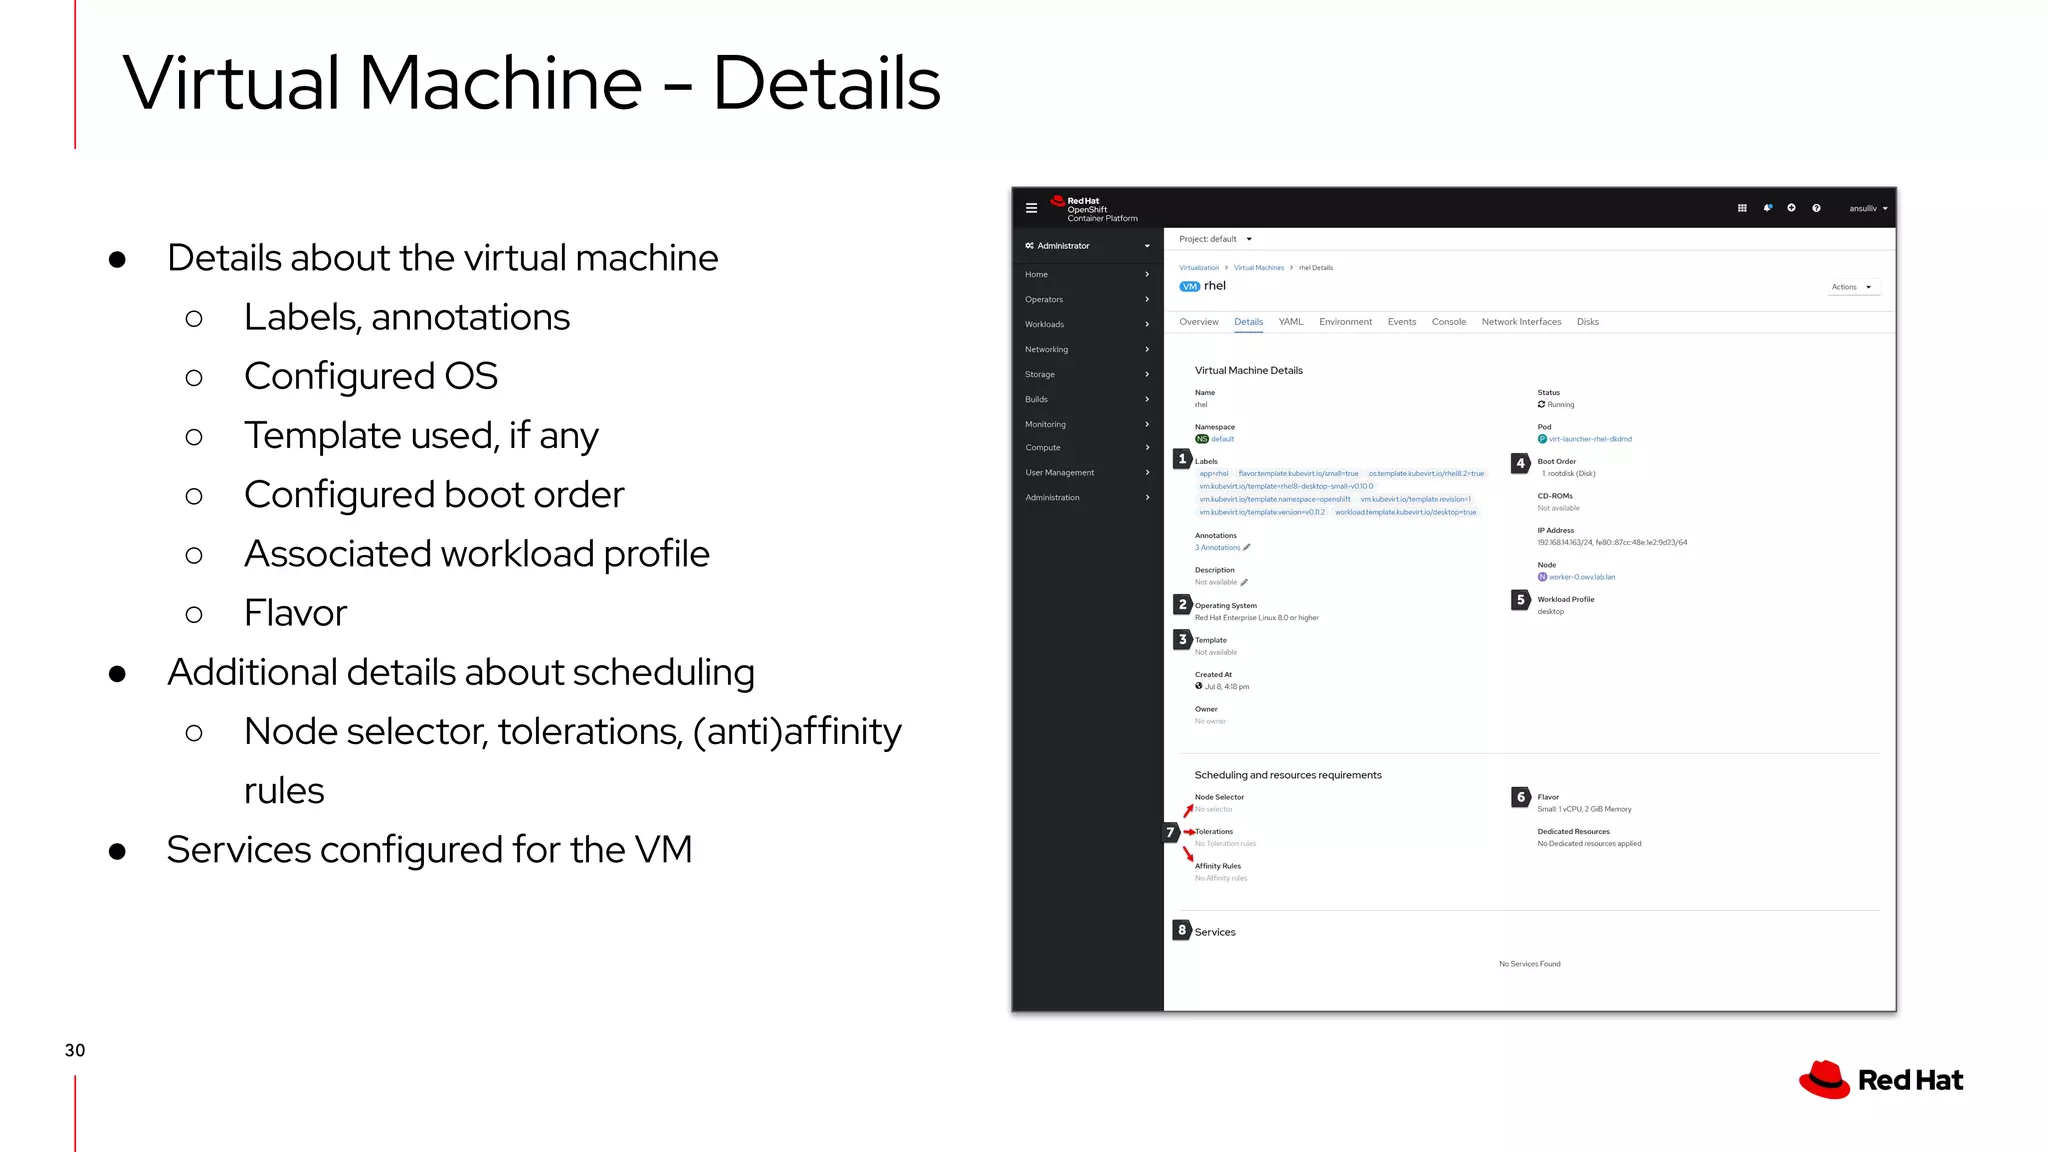The width and height of the screenshot is (2048, 1152).
Task: Expand the Administration navigation section
Action: (1088, 497)
